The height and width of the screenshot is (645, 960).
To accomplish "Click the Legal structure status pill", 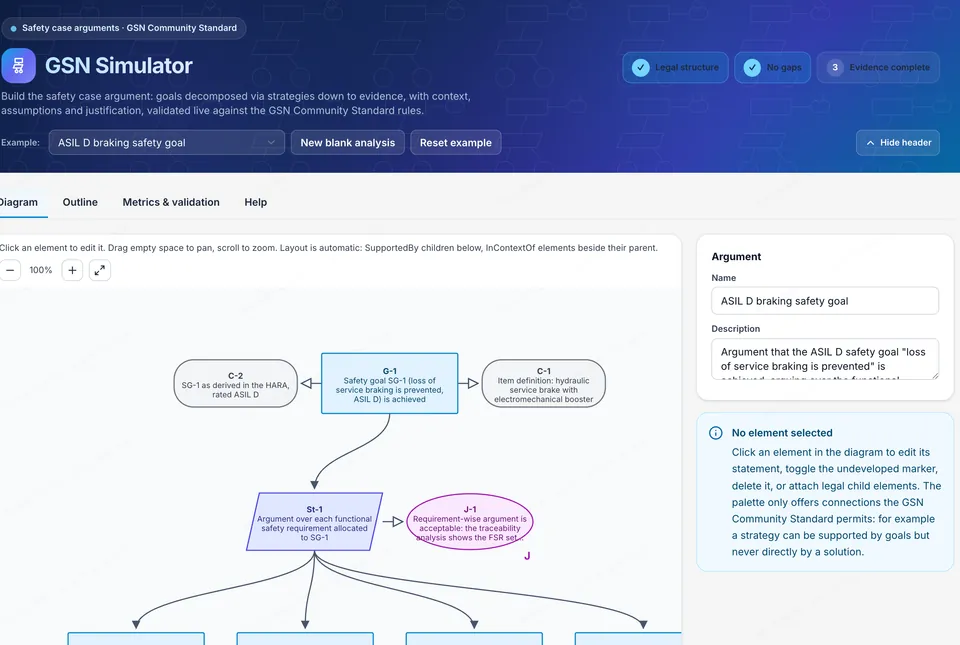I will (675, 67).
